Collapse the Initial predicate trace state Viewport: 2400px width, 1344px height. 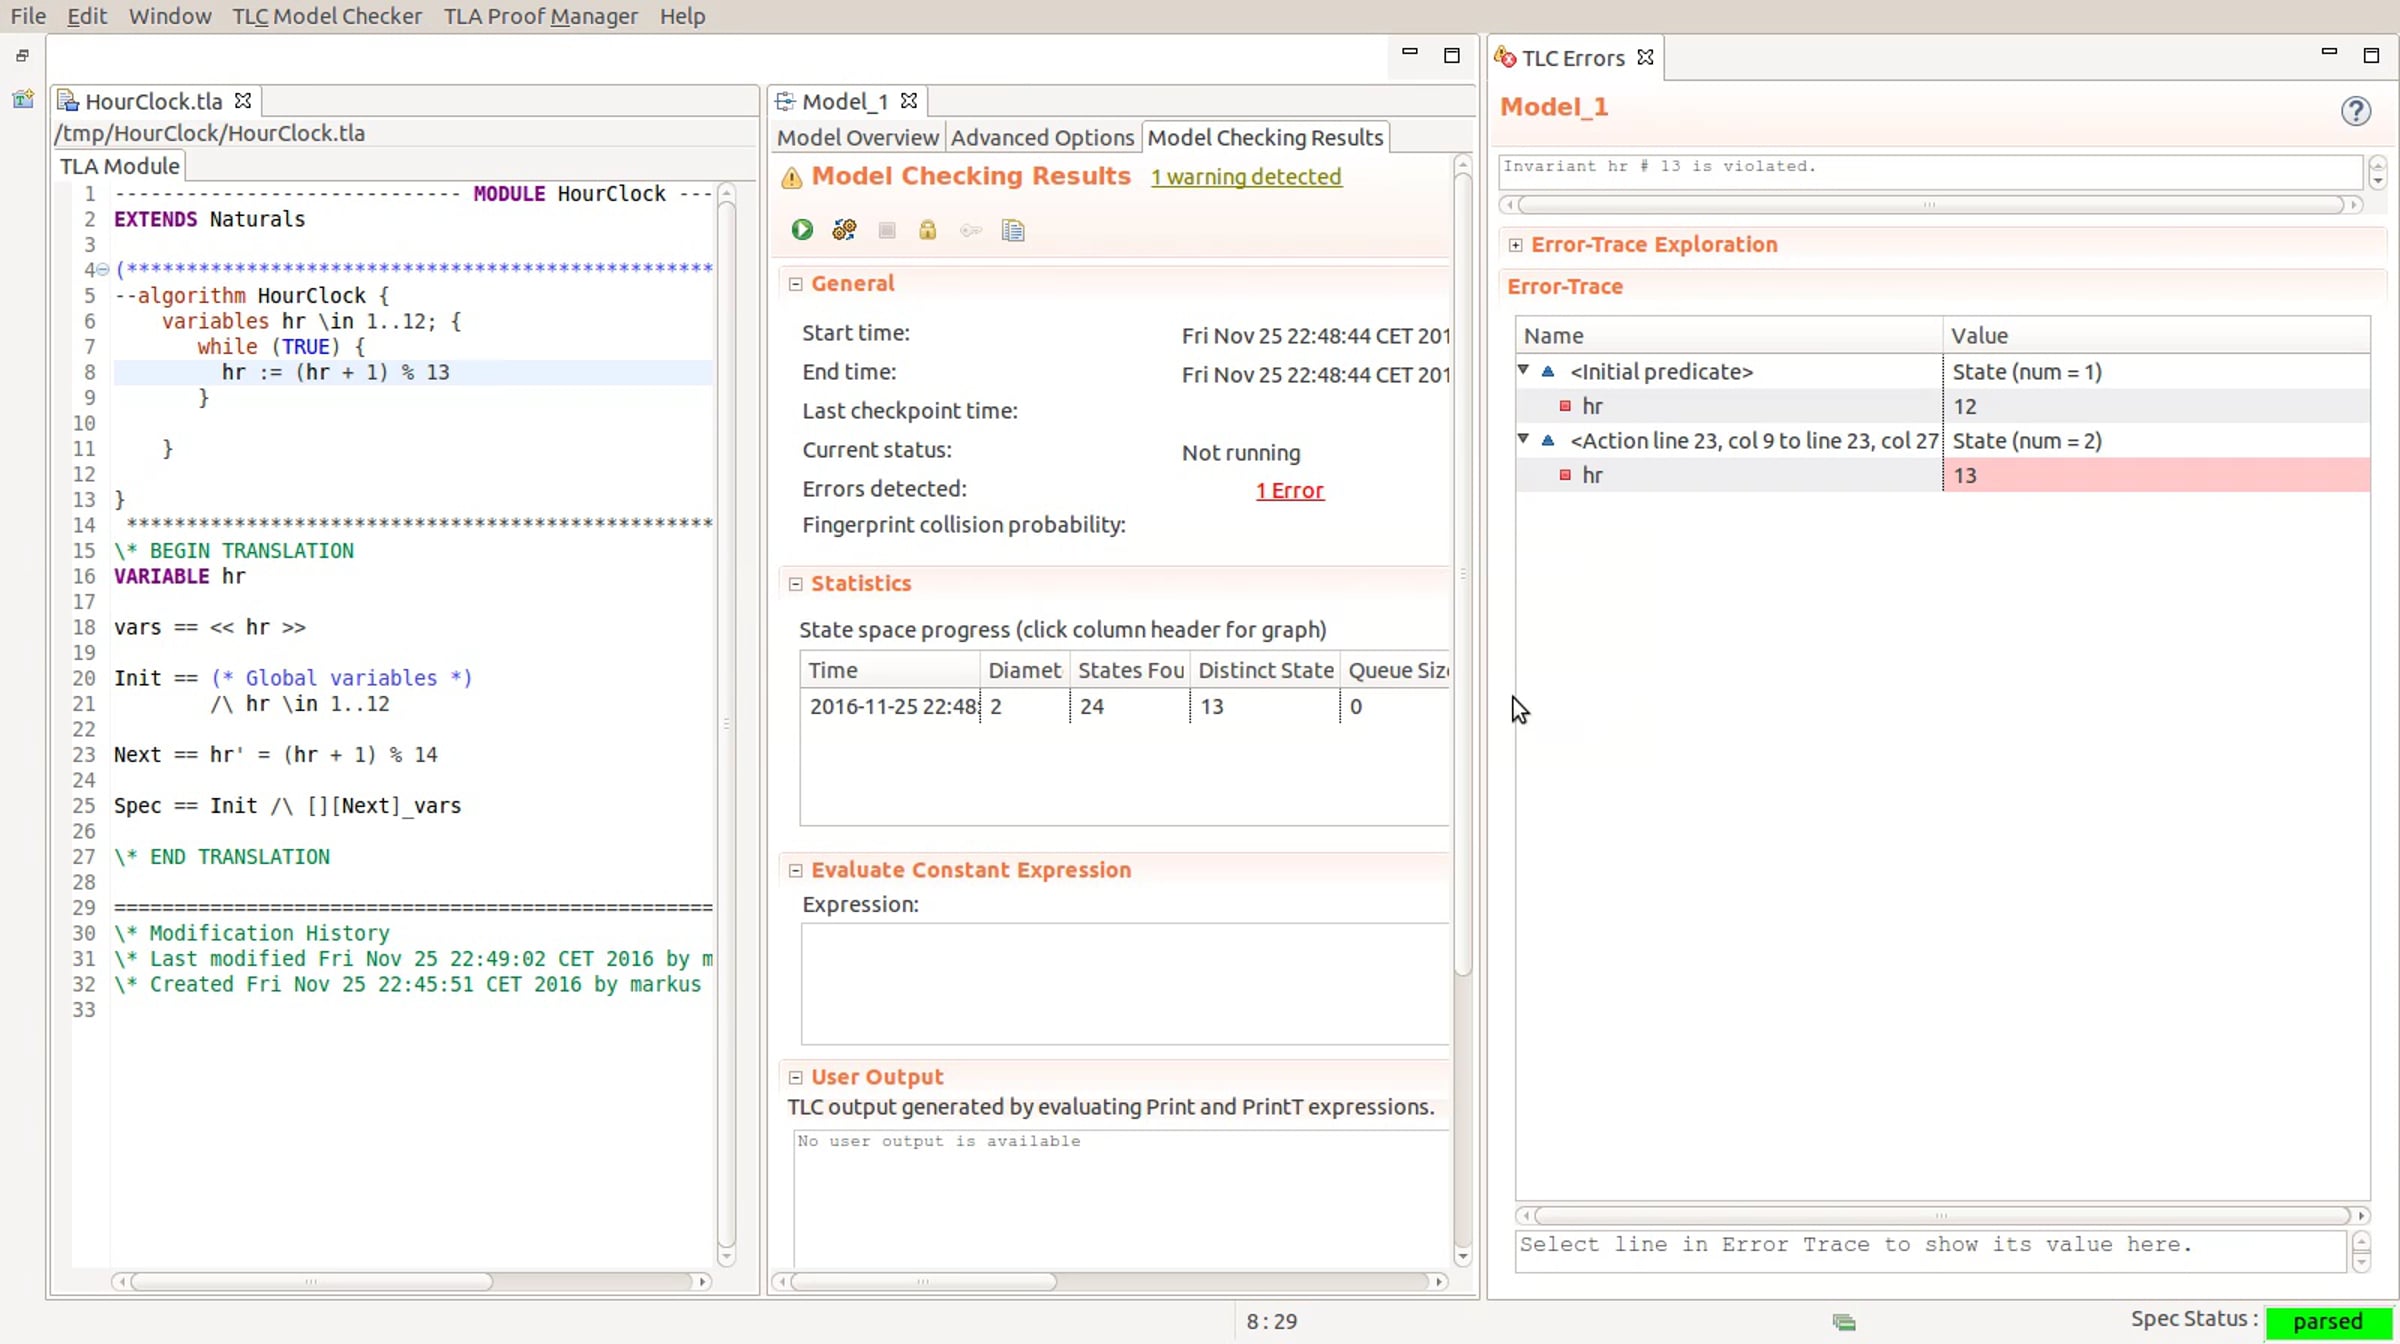point(1523,370)
